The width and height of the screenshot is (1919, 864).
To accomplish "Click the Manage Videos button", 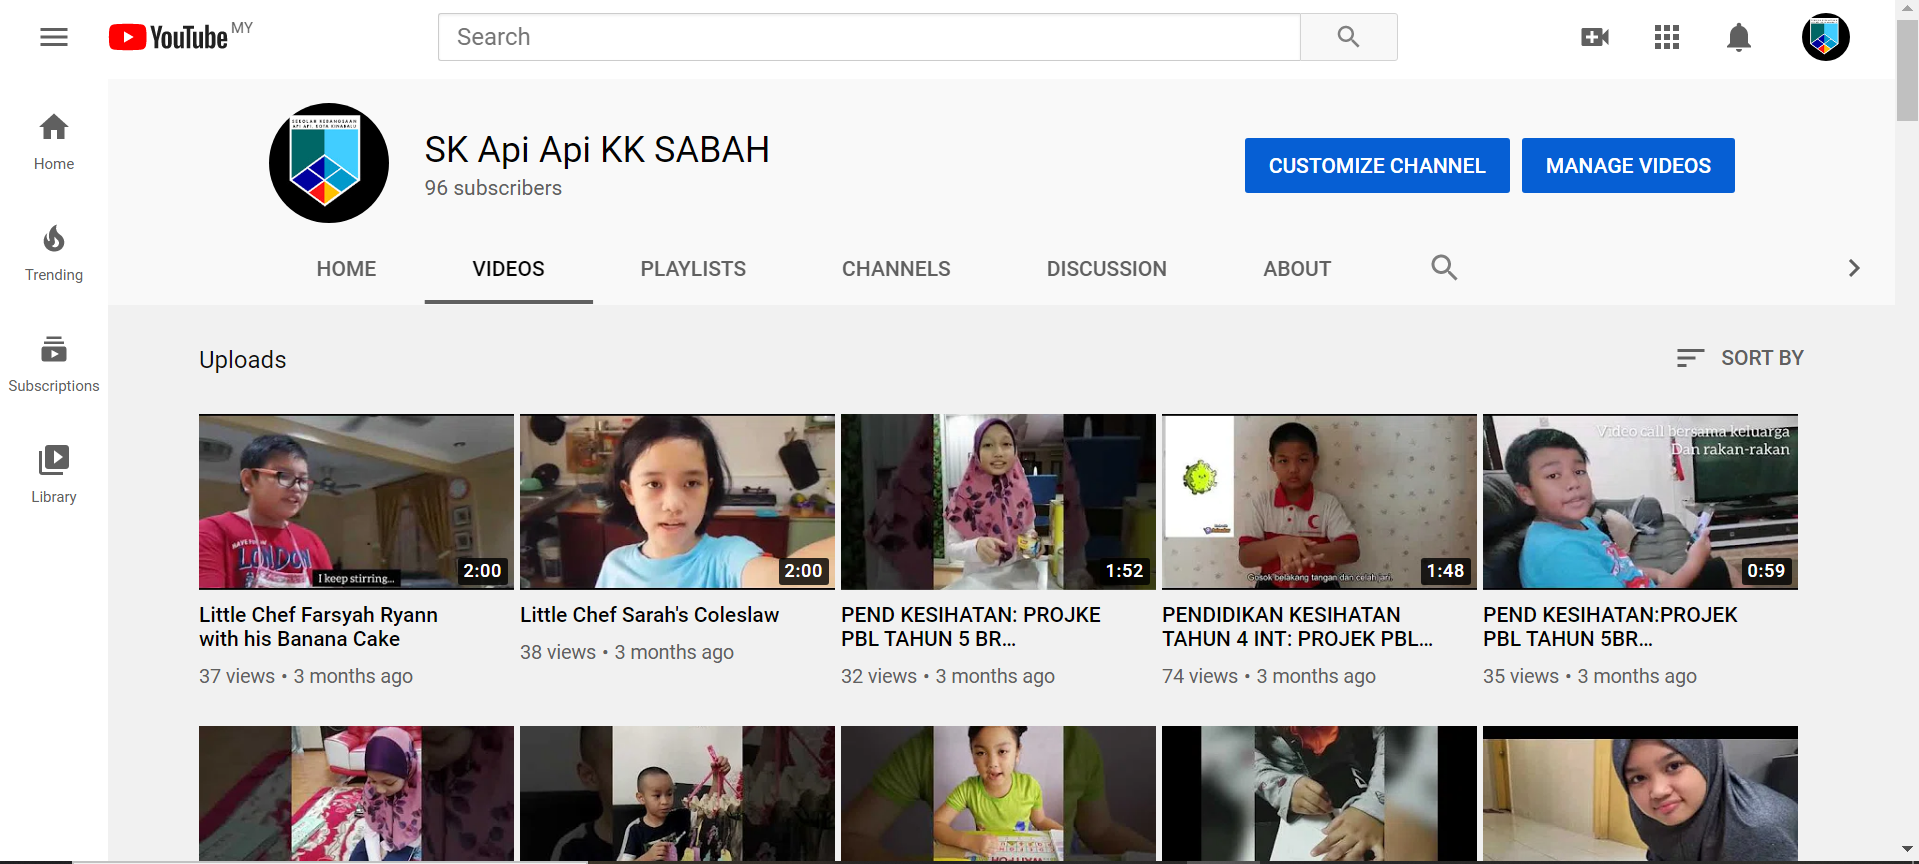I will click(x=1627, y=166).
